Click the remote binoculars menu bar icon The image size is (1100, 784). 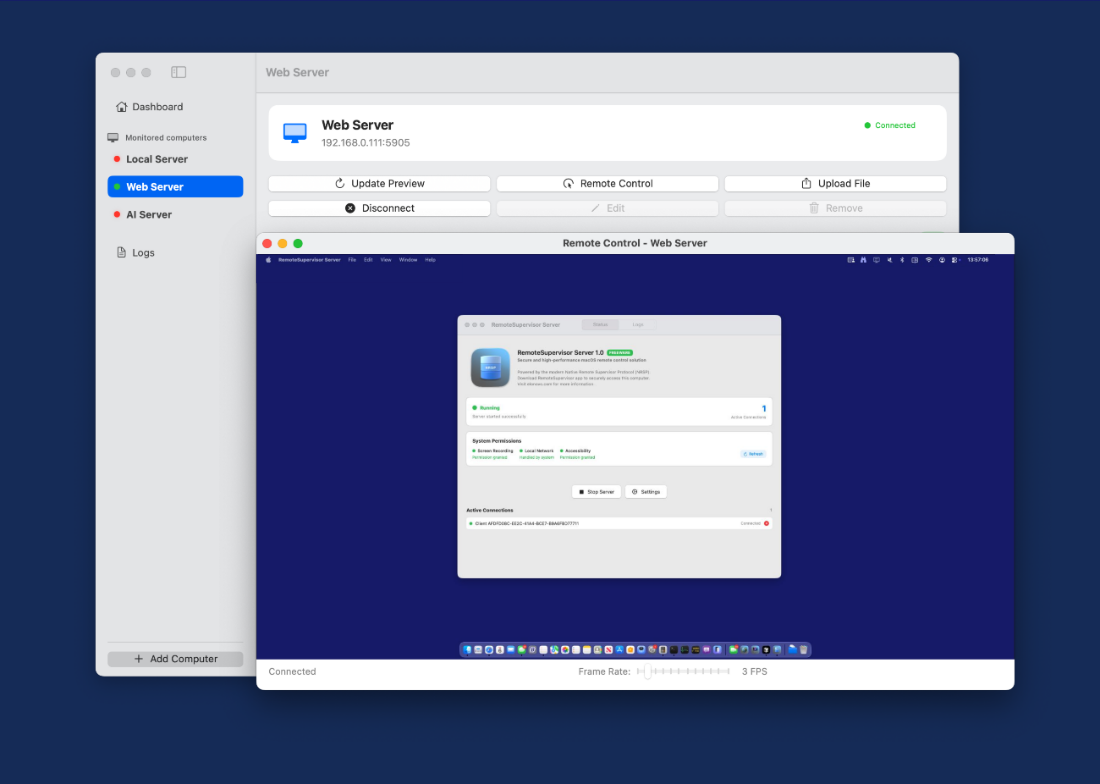click(x=864, y=260)
